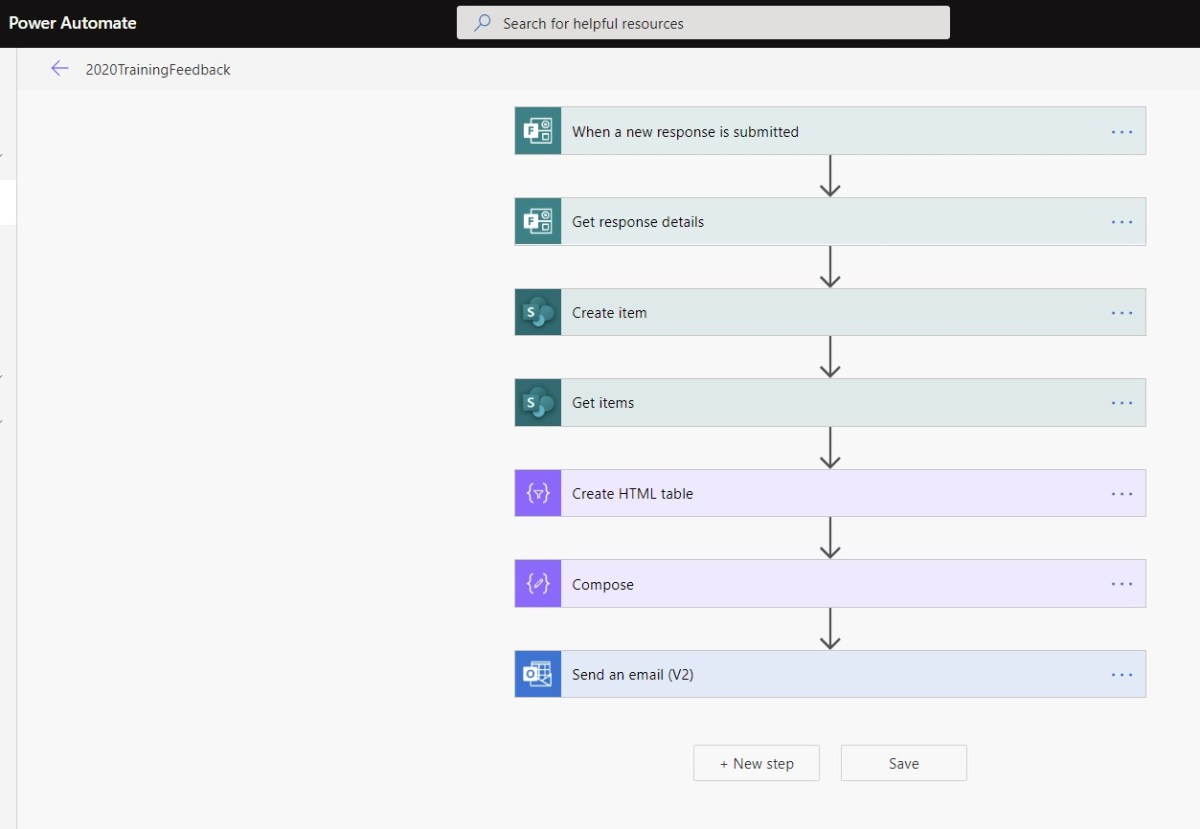The width and height of the screenshot is (1200, 829).
Task: Click the search magnifier icon
Action: 481,22
